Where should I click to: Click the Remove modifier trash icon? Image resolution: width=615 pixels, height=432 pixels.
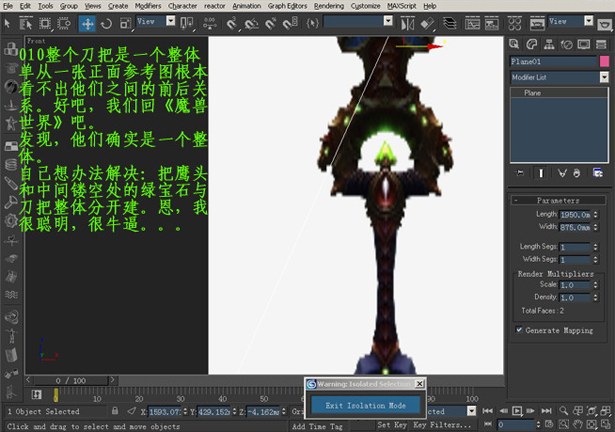(x=577, y=173)
